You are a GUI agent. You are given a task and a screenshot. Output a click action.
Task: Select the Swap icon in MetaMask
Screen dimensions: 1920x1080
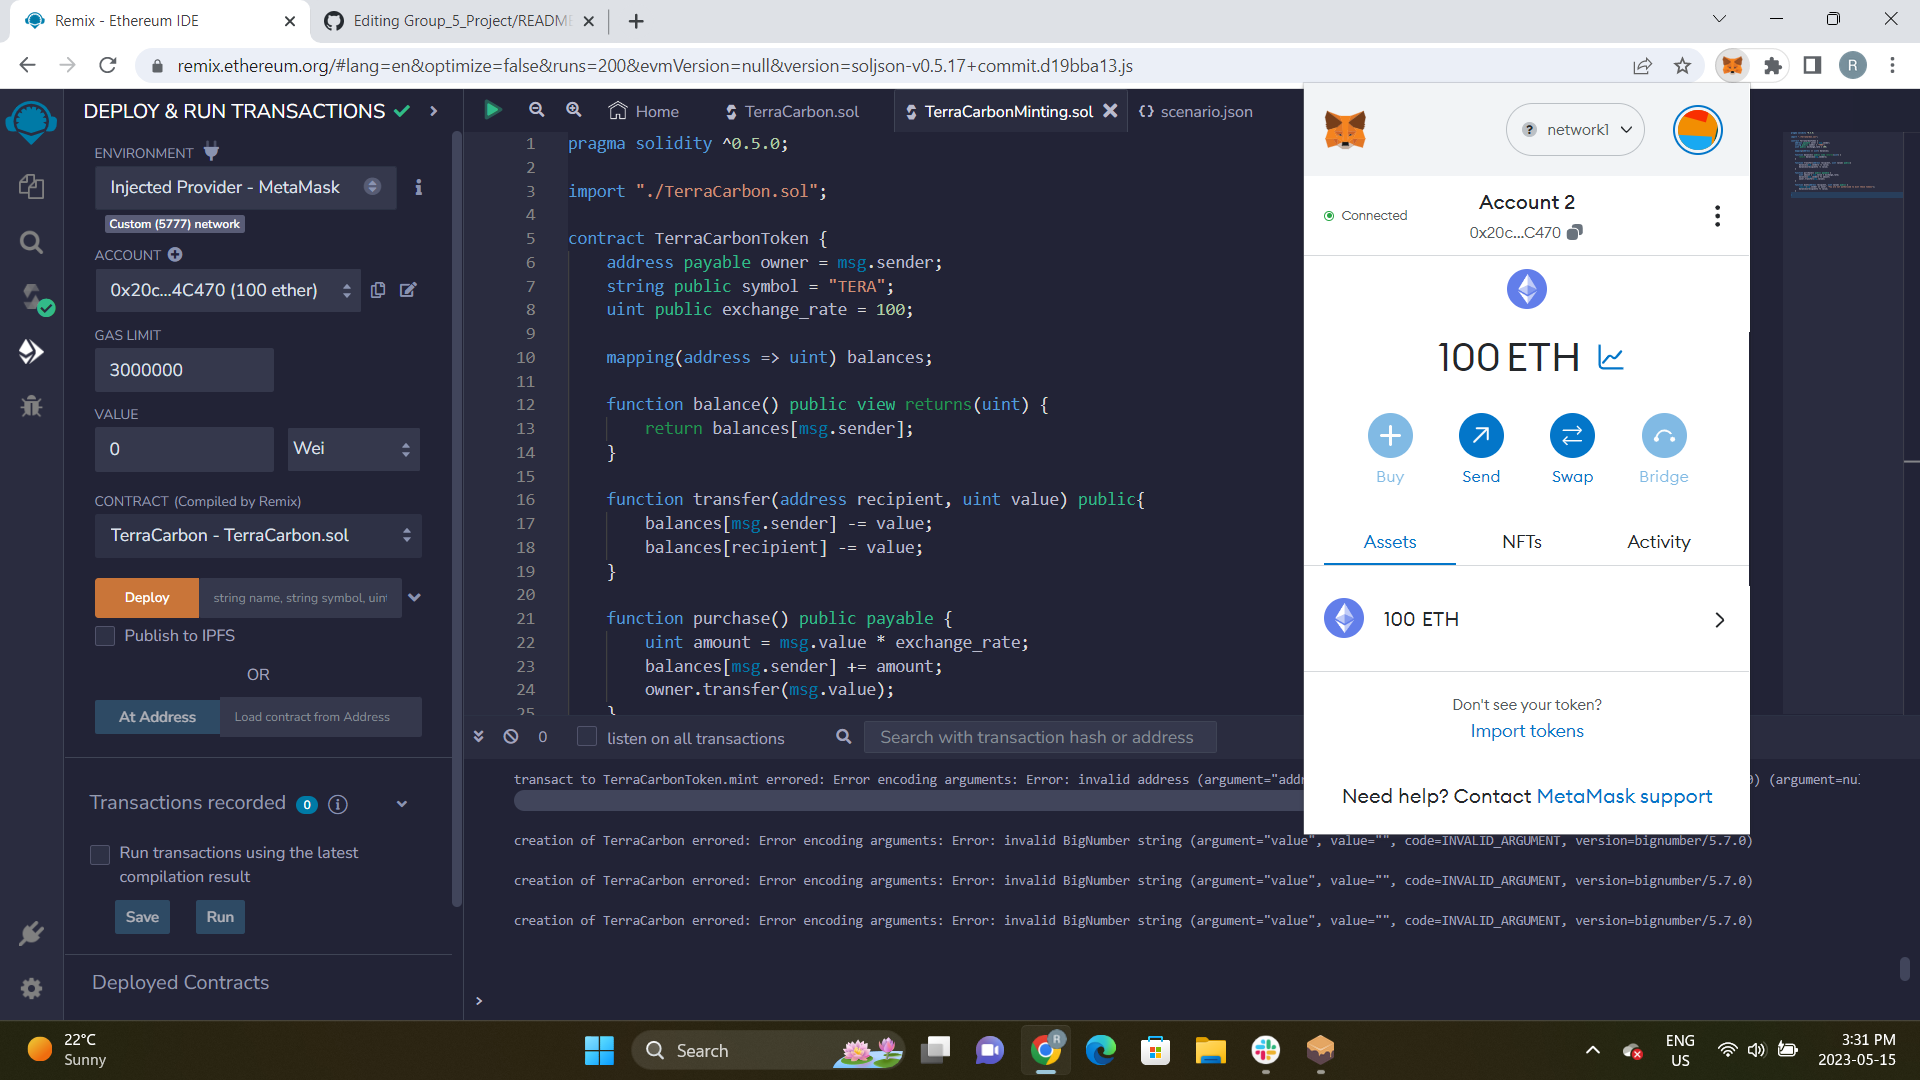point(1571,436)
